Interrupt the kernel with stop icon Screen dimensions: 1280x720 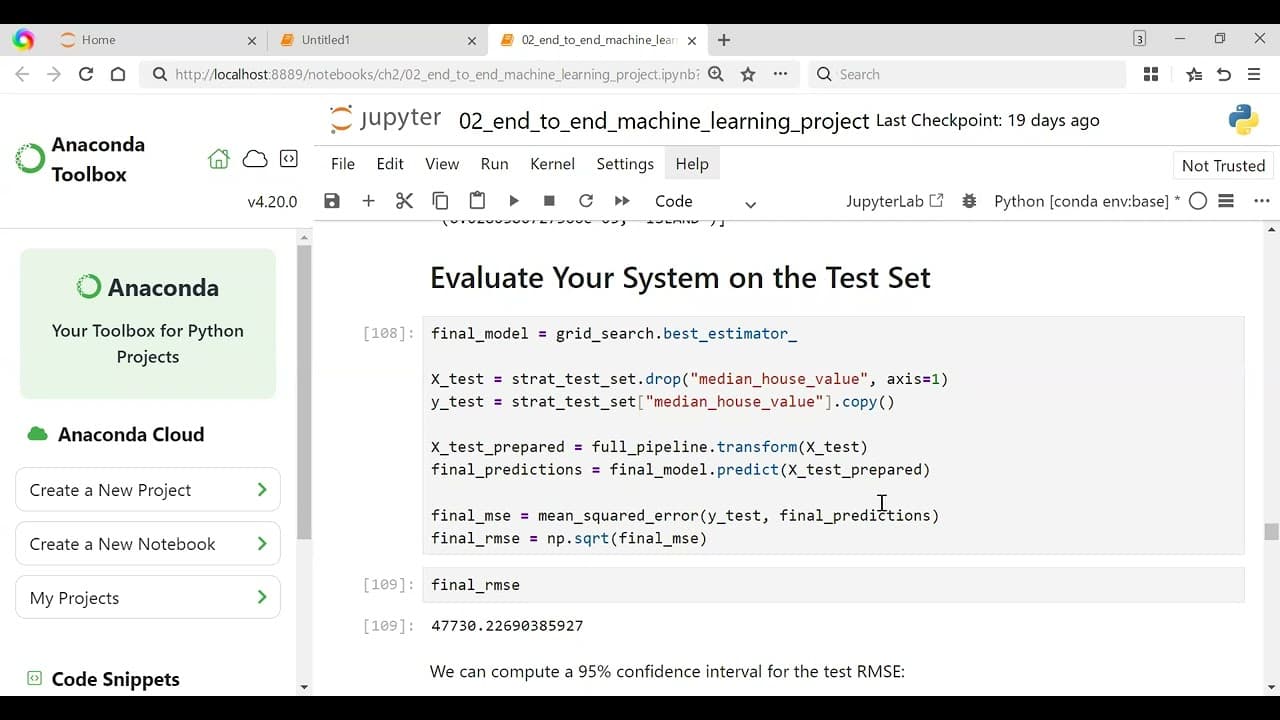coord(549,201)
